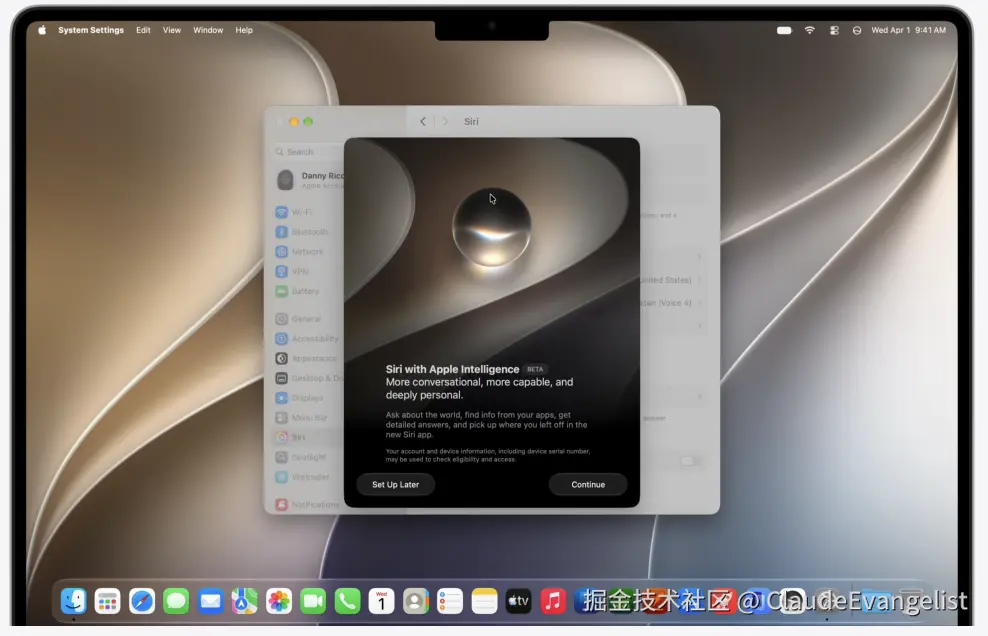The image size is (988, 636).
Task: Open the Edit menu
Action: coord(143,30)
